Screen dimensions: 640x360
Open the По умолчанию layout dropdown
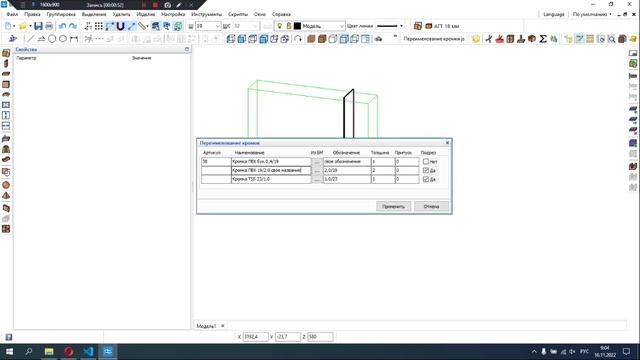[592, 14]
